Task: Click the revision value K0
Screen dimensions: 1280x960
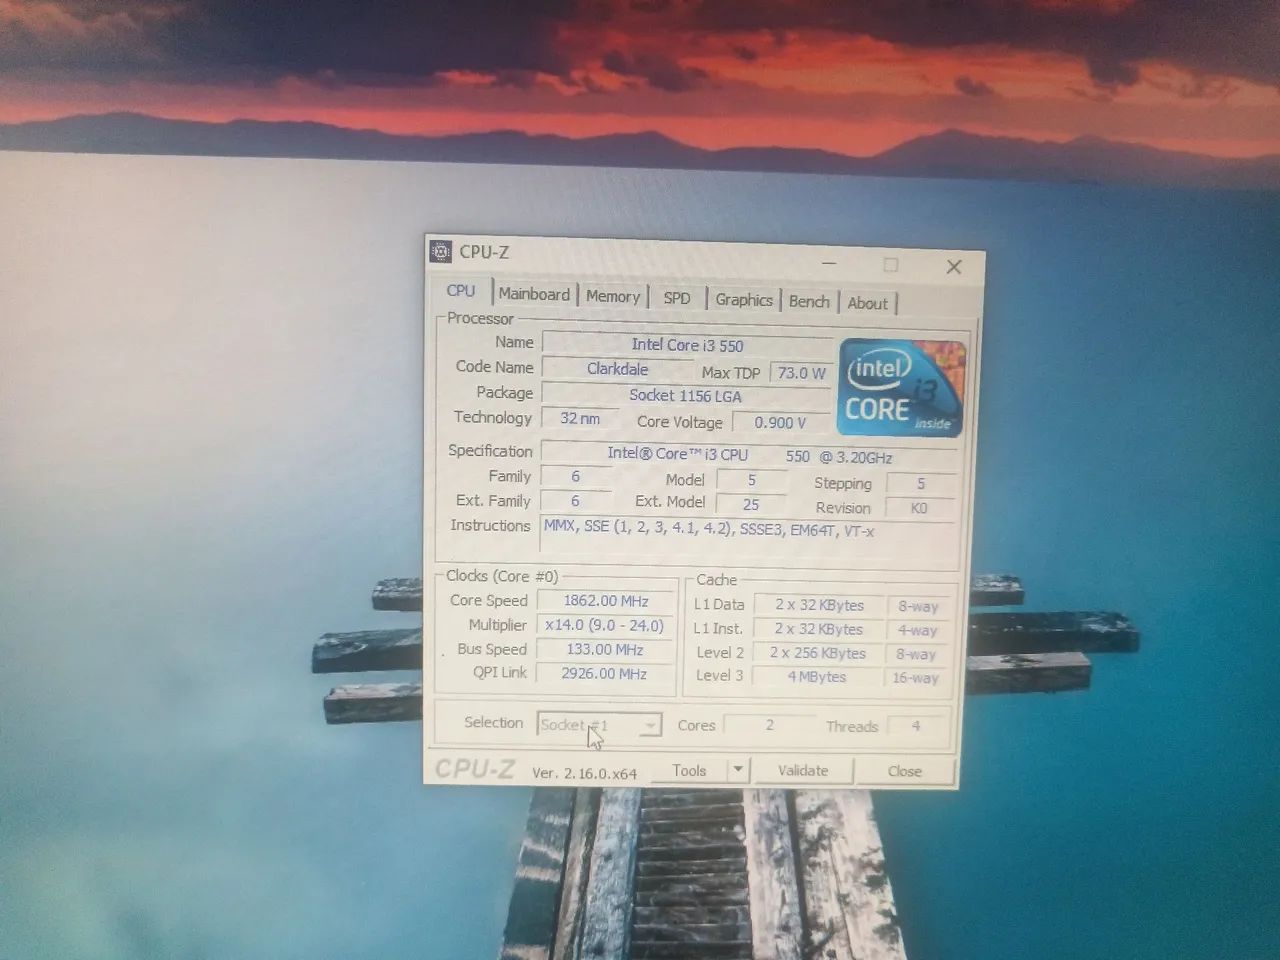Action: [x=919, y=508]
